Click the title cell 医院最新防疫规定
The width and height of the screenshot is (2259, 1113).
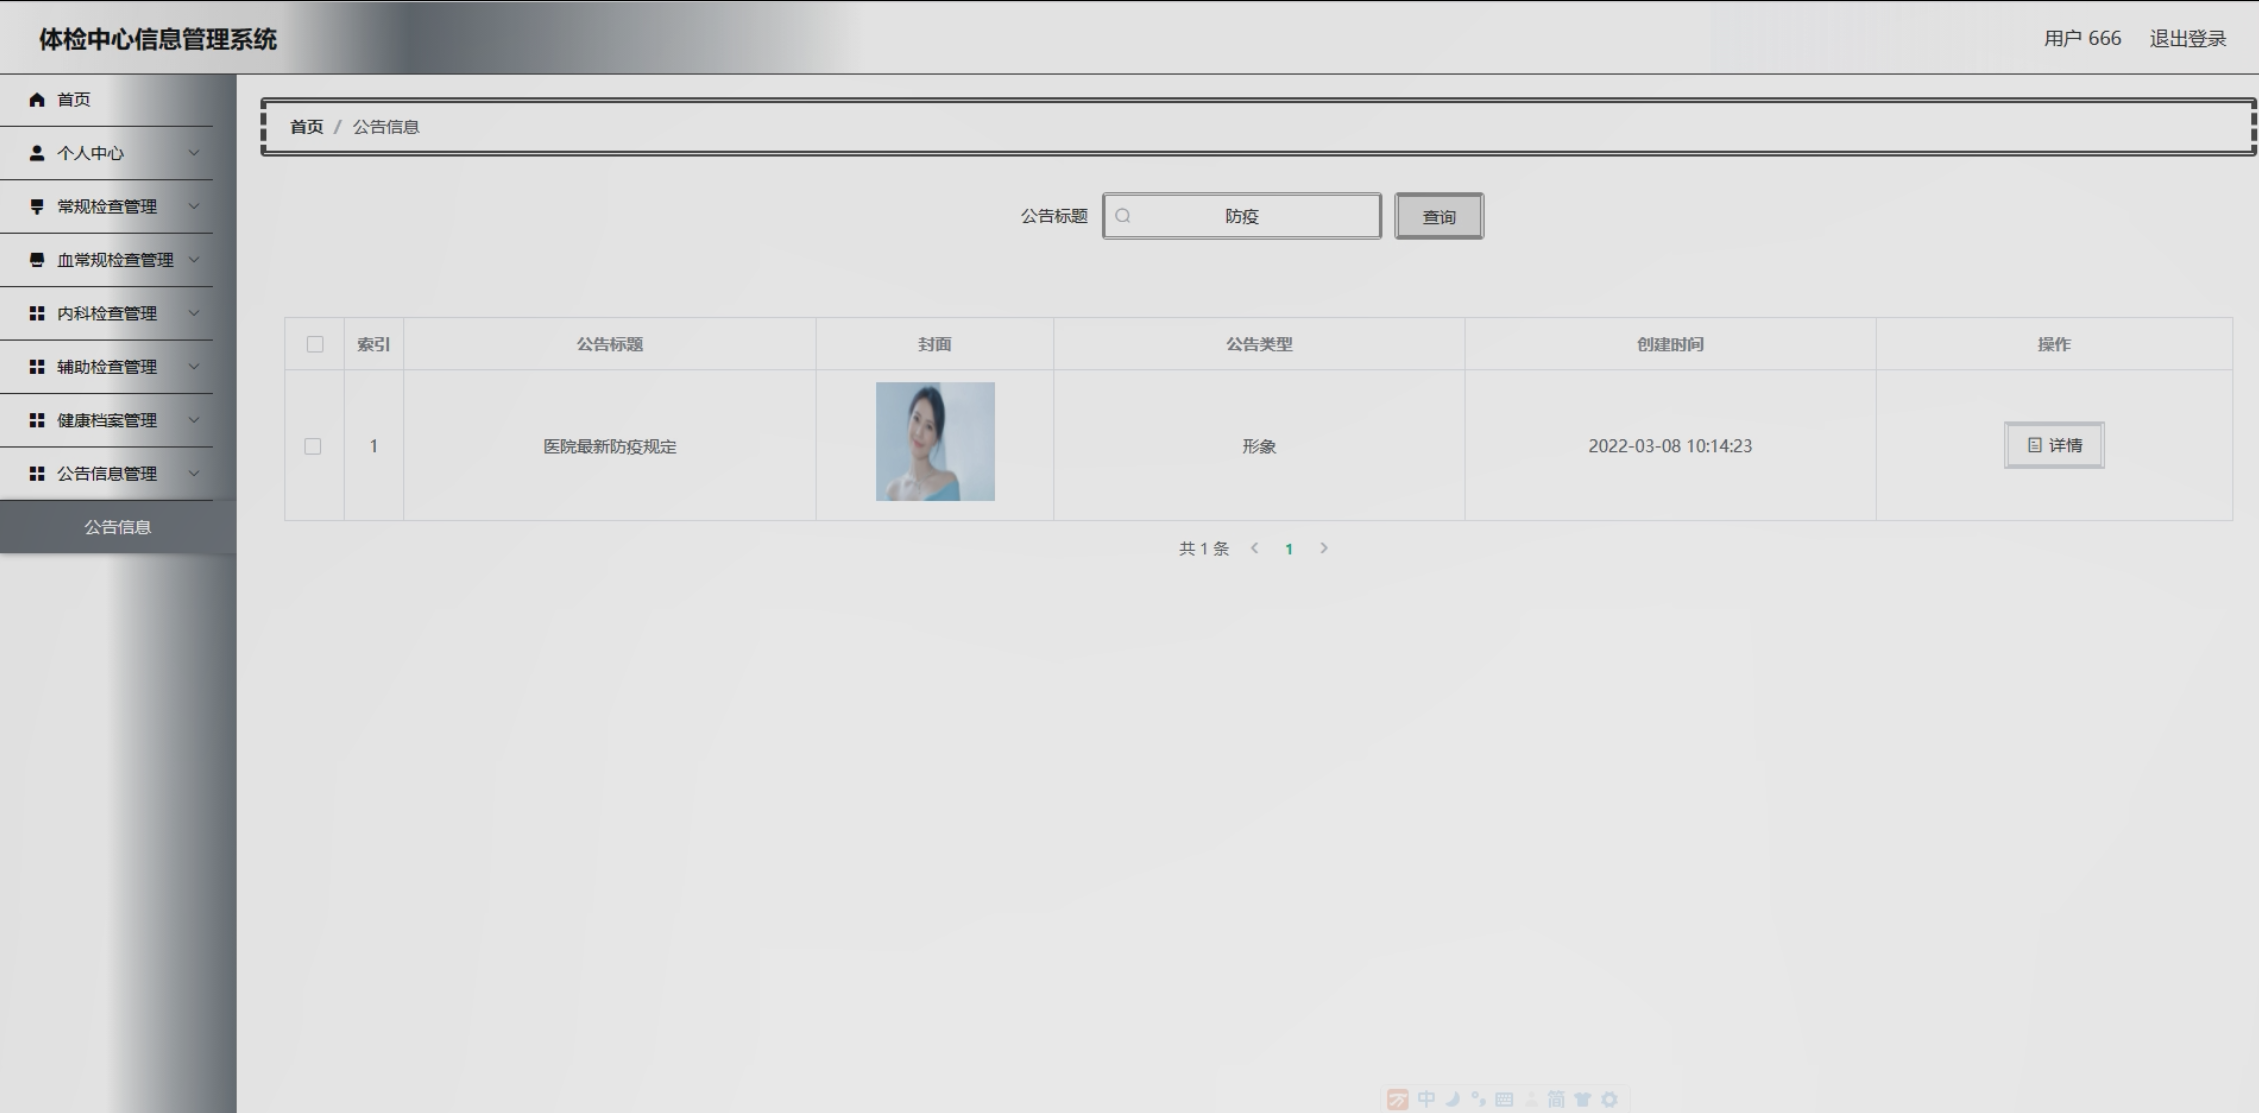pyautogui.click(x=610, y=446)
